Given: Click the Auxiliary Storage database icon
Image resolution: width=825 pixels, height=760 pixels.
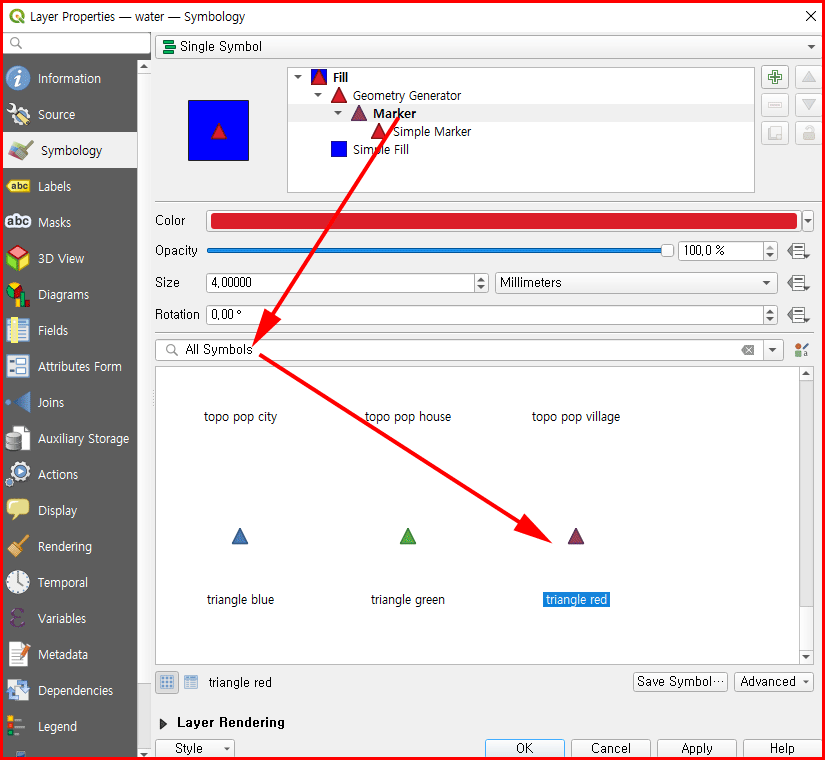Looking at the screenshot, I should click(18, 438).
